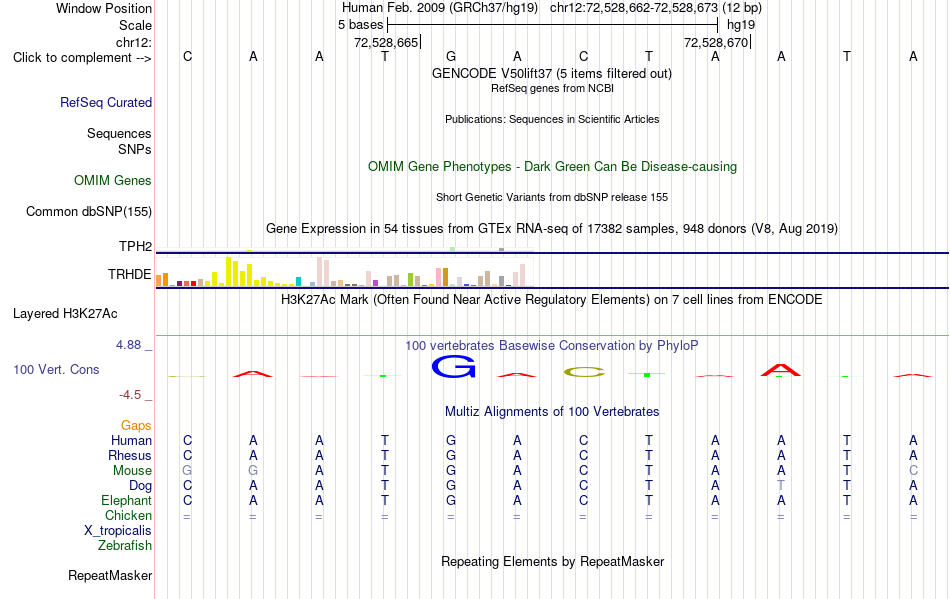This screenshot has height=599, width=950.
Task: Click base G in the reference sequence row
Action: [451, 56]
